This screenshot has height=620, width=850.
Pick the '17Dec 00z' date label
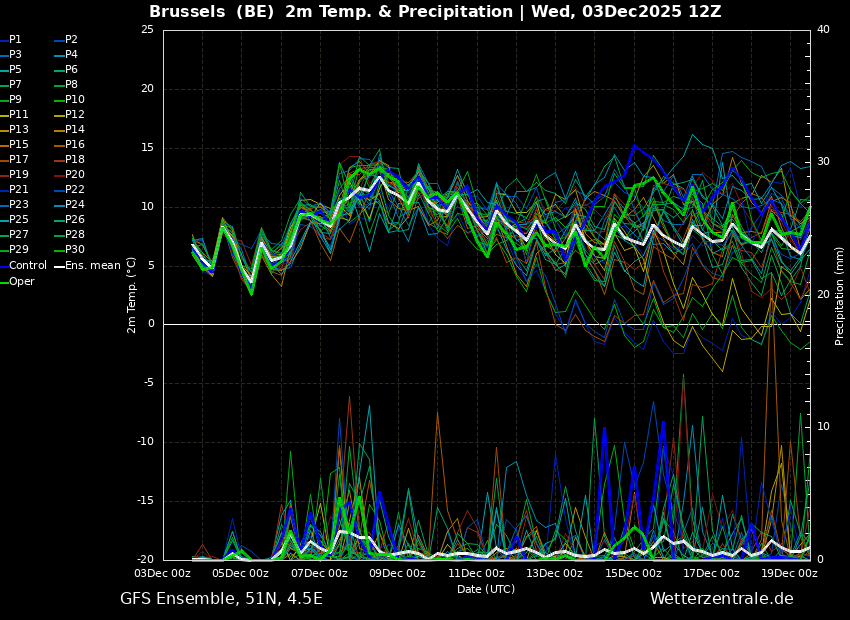coord(711,573)
